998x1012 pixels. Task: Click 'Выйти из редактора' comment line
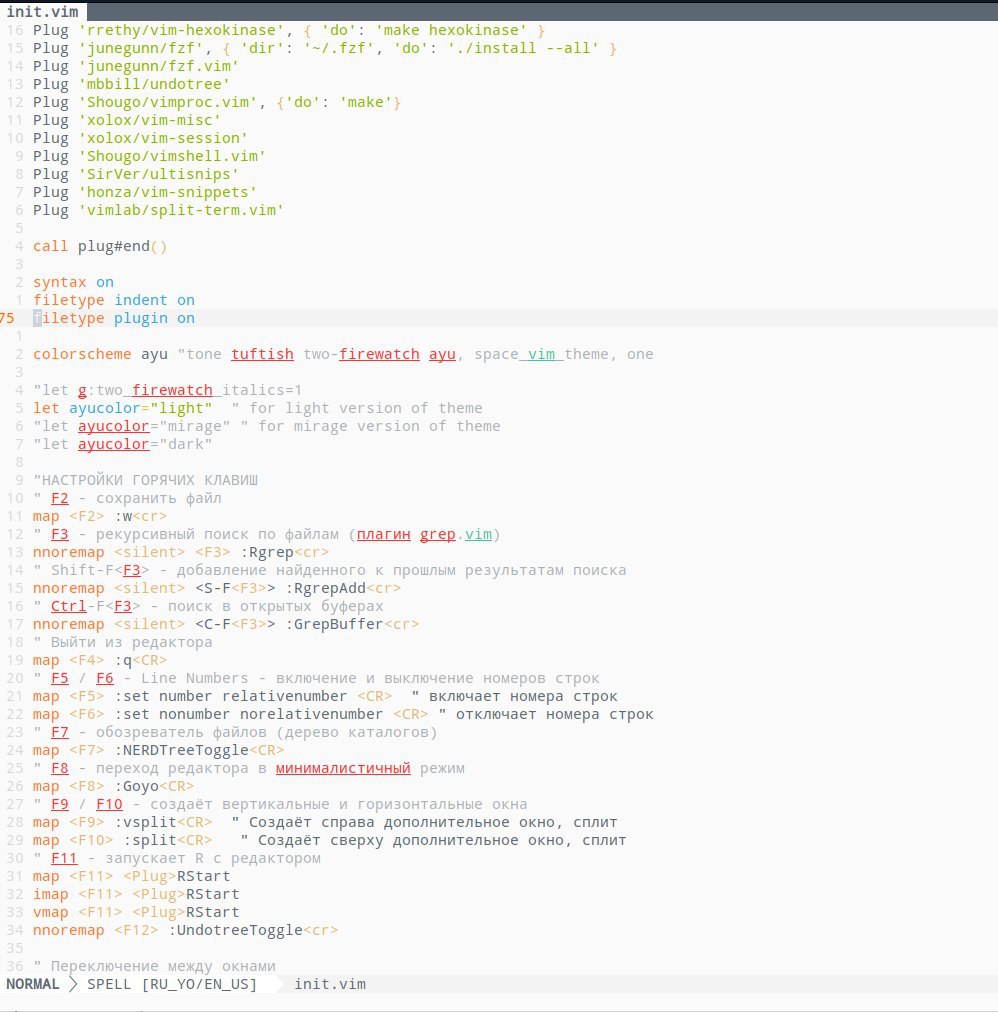click(x=123, y=643)
